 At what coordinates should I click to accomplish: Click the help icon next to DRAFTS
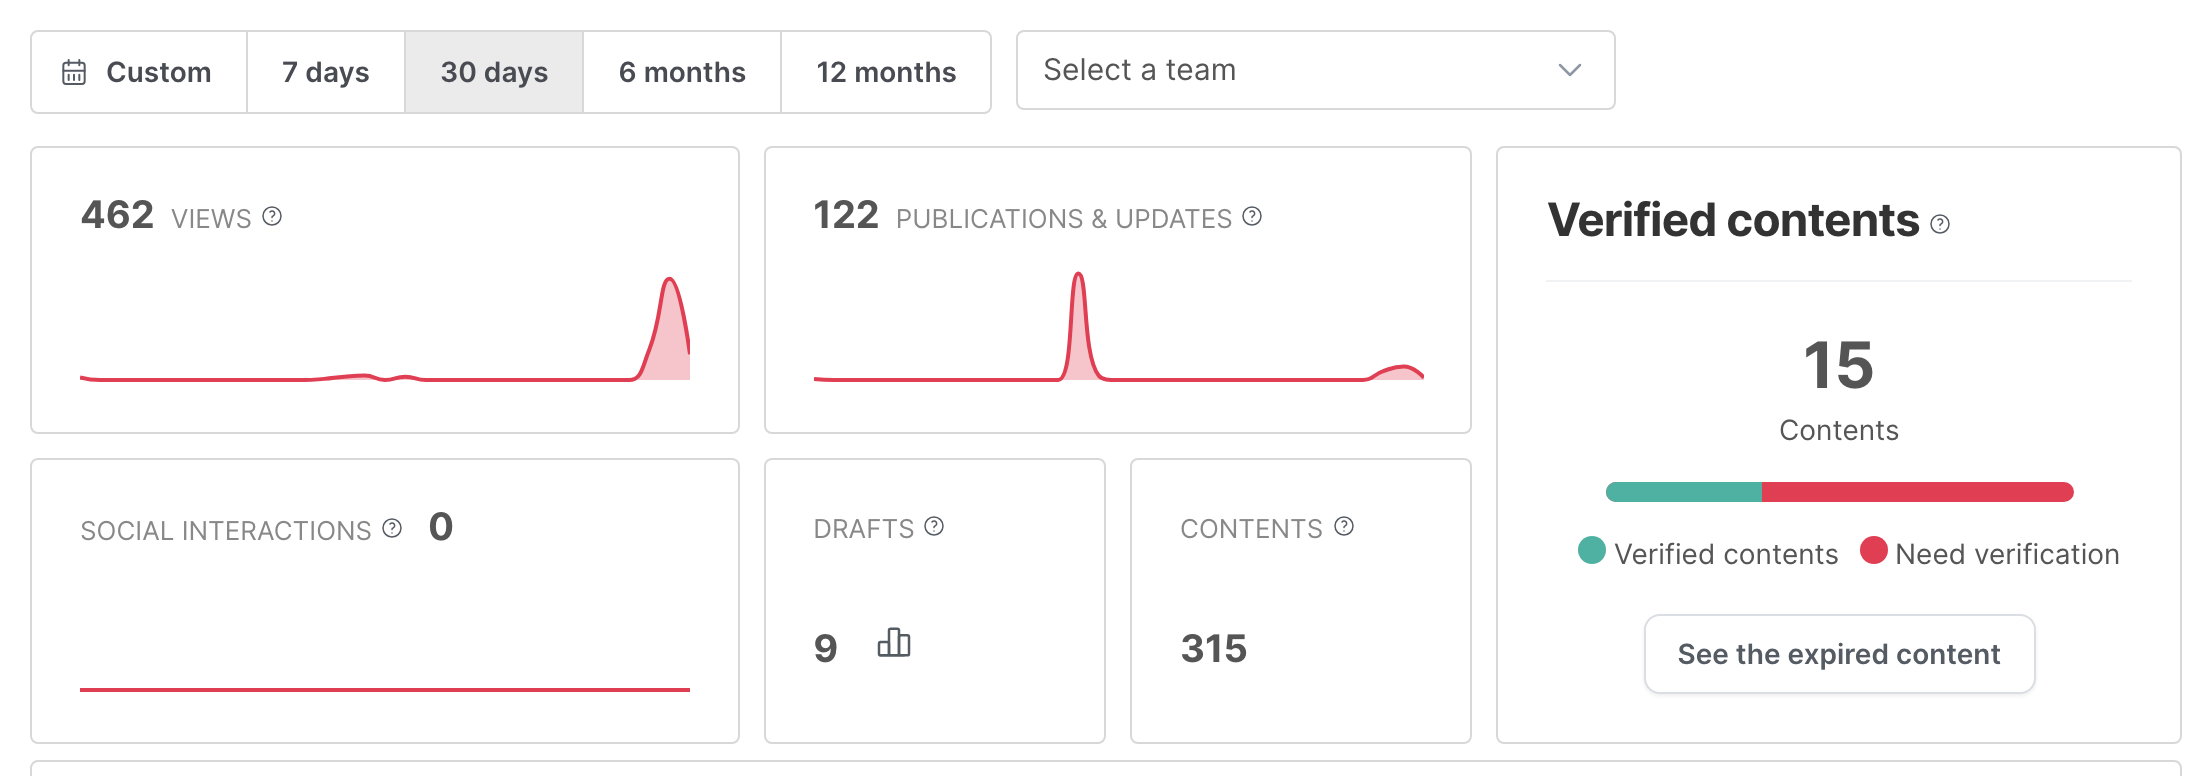(934, 526)
